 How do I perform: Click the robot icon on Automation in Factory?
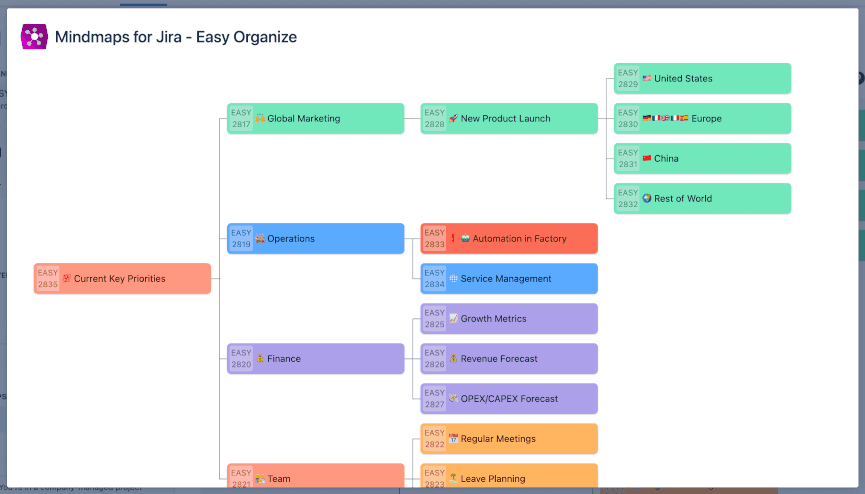(x=465, y=238)
